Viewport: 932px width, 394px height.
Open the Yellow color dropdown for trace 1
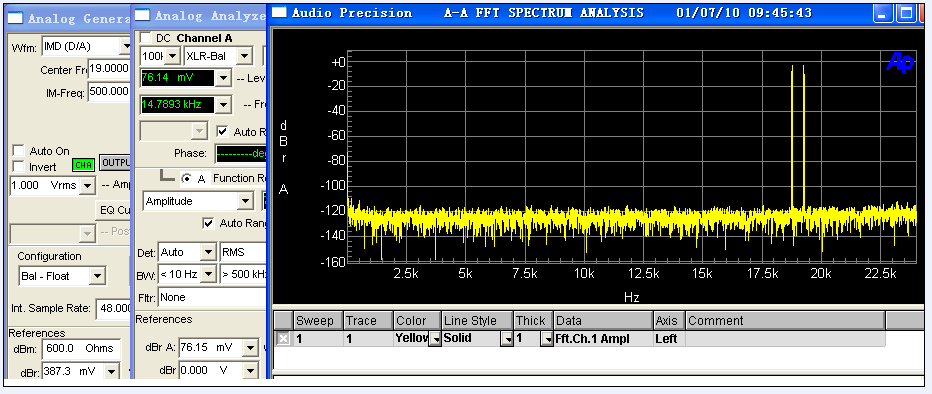[435, 339]
